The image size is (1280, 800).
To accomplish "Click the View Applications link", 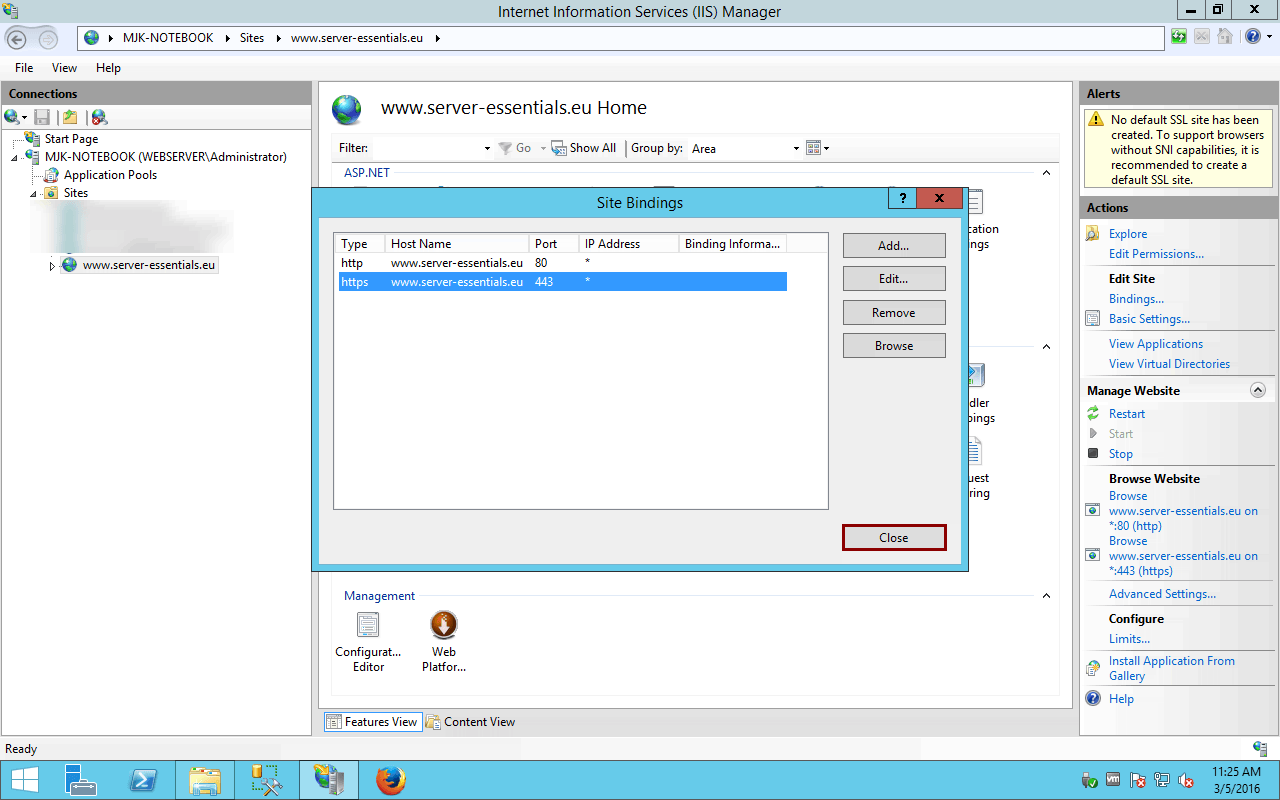I will point(1156,344).
